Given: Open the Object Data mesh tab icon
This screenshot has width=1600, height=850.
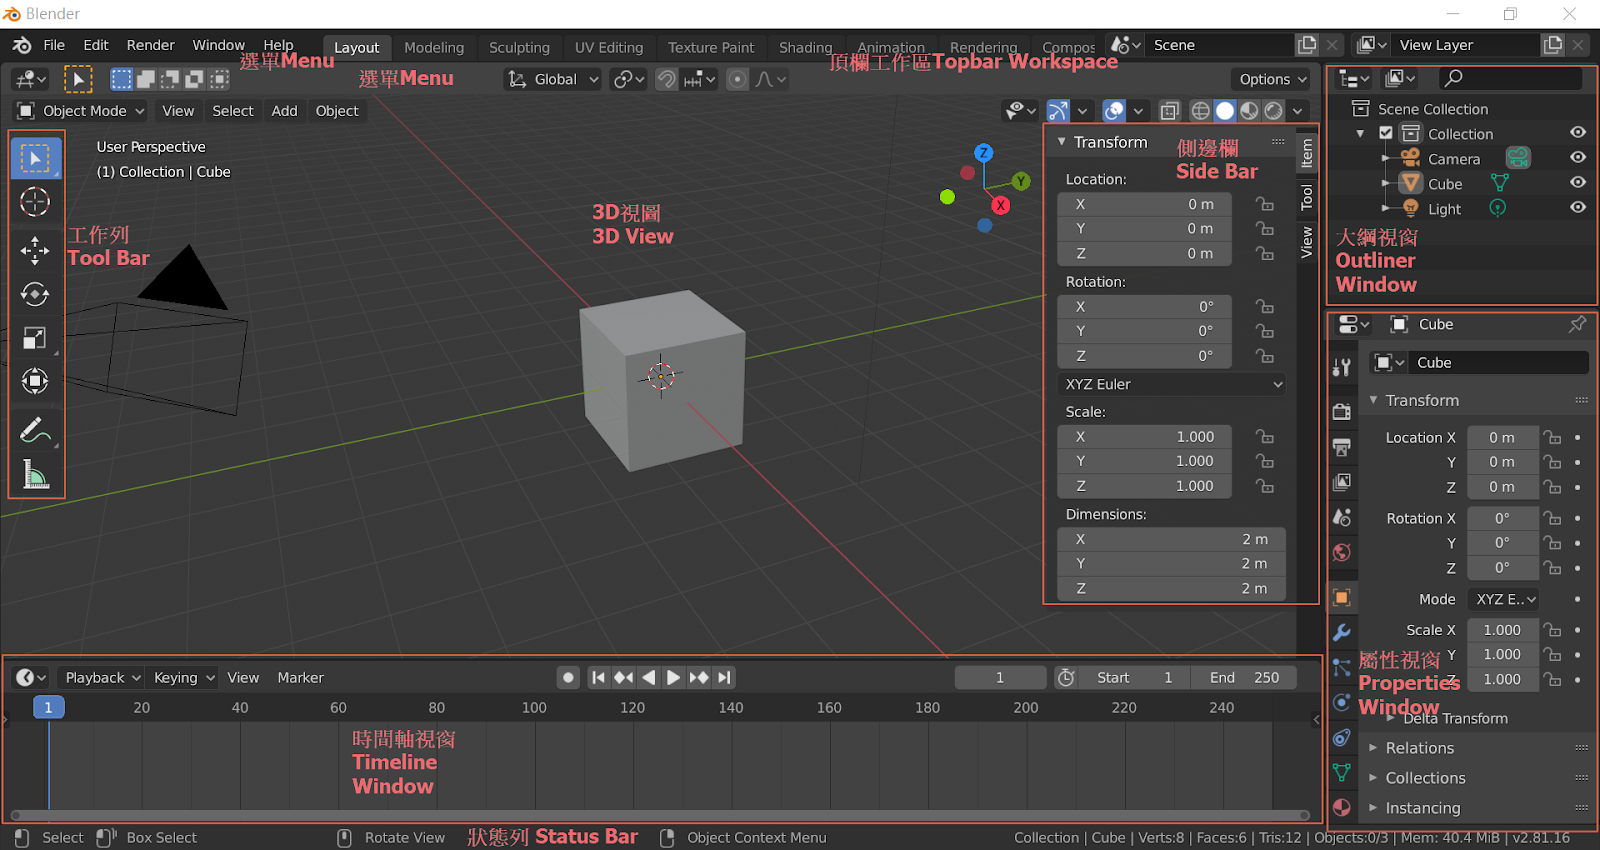Looking at the screenshot, I should click(x=1342, y=773).
